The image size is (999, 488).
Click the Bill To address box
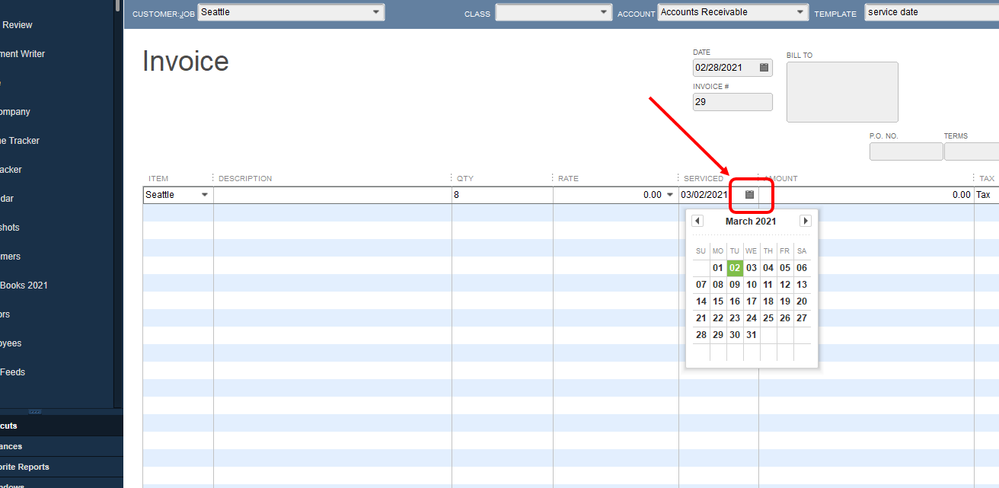[x=842, y=92]
